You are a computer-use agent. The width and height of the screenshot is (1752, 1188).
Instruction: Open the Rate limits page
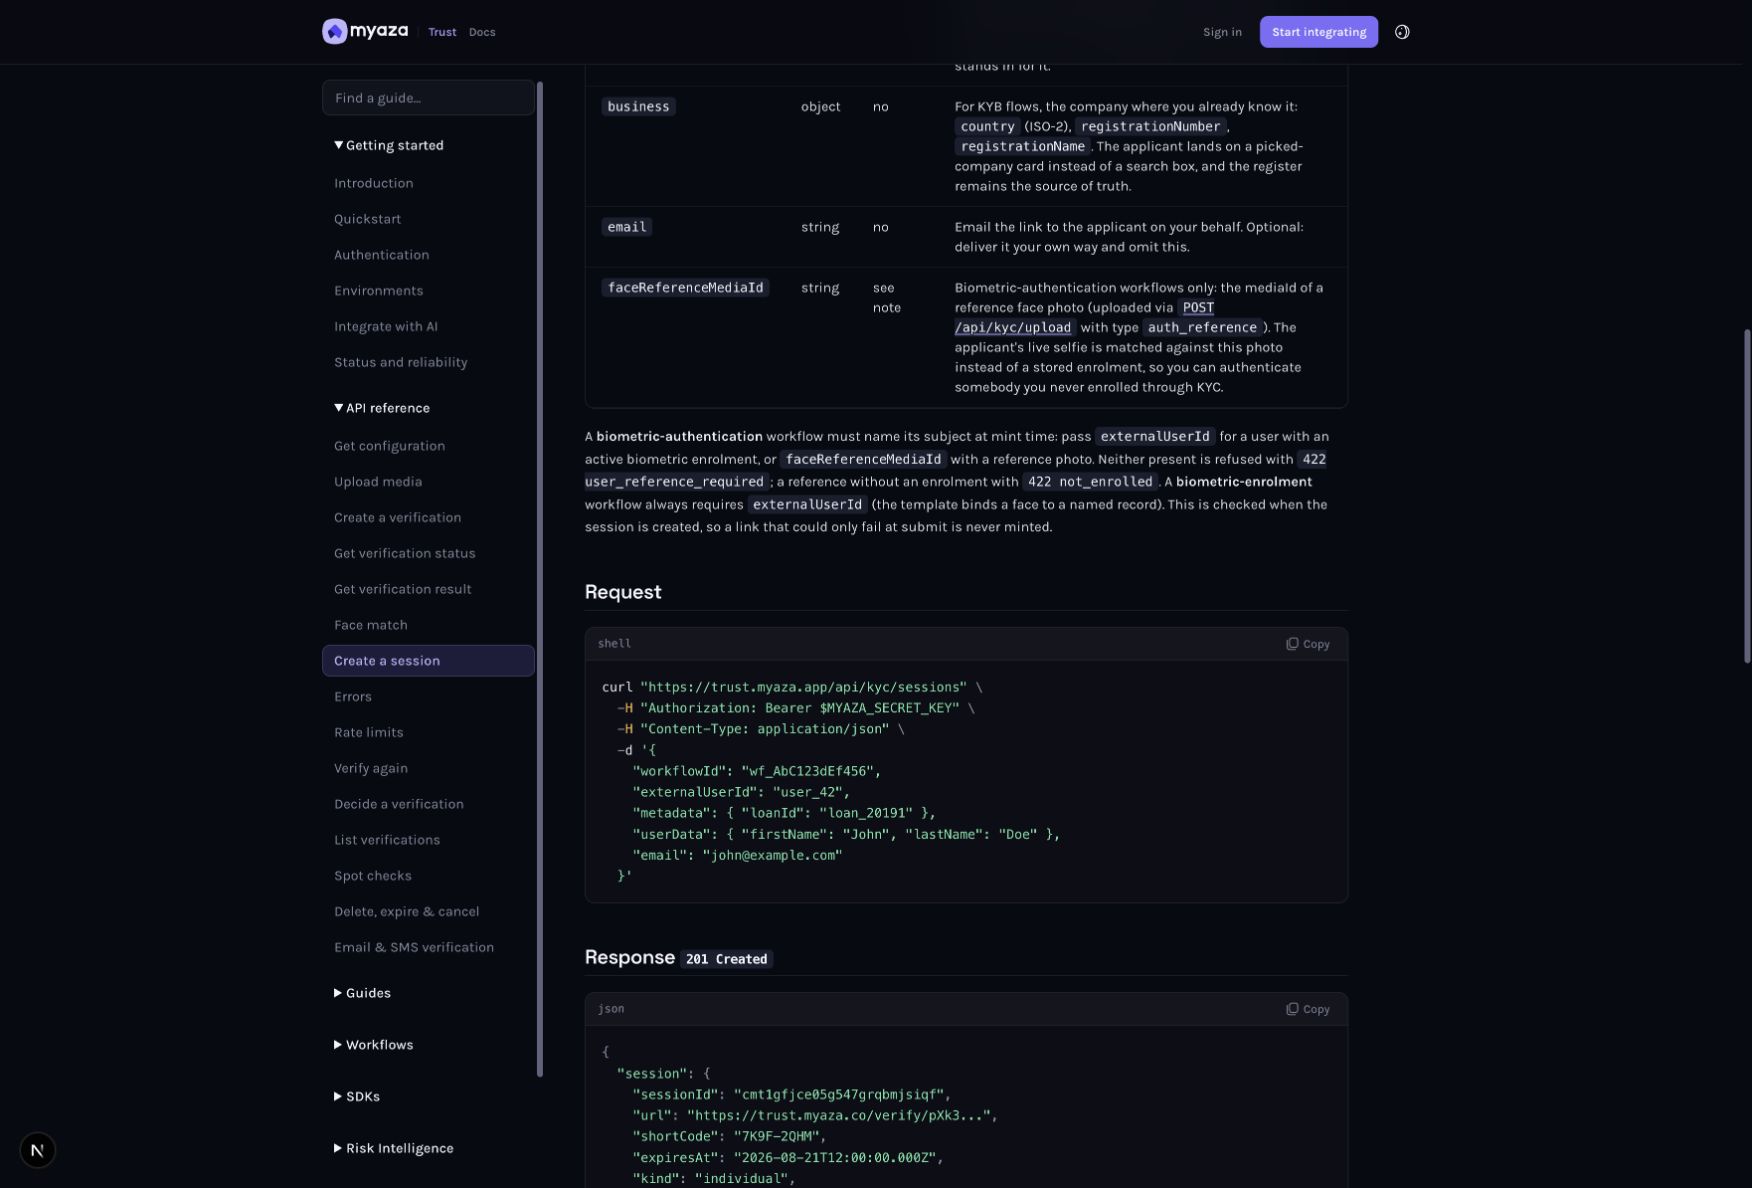[x=368, y=733]
